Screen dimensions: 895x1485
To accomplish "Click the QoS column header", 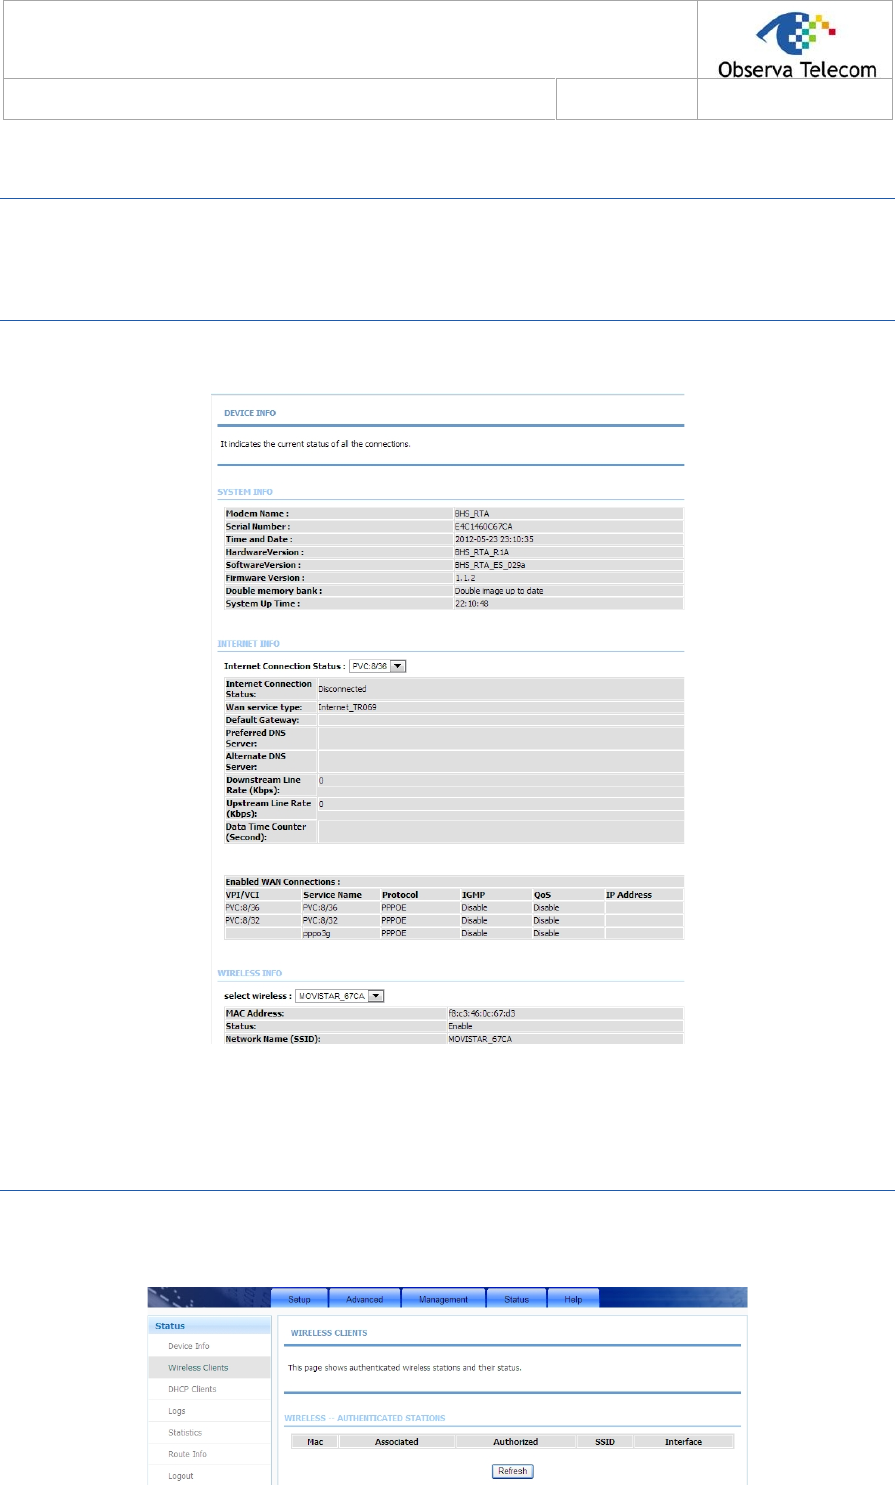I will pos(542,895).
